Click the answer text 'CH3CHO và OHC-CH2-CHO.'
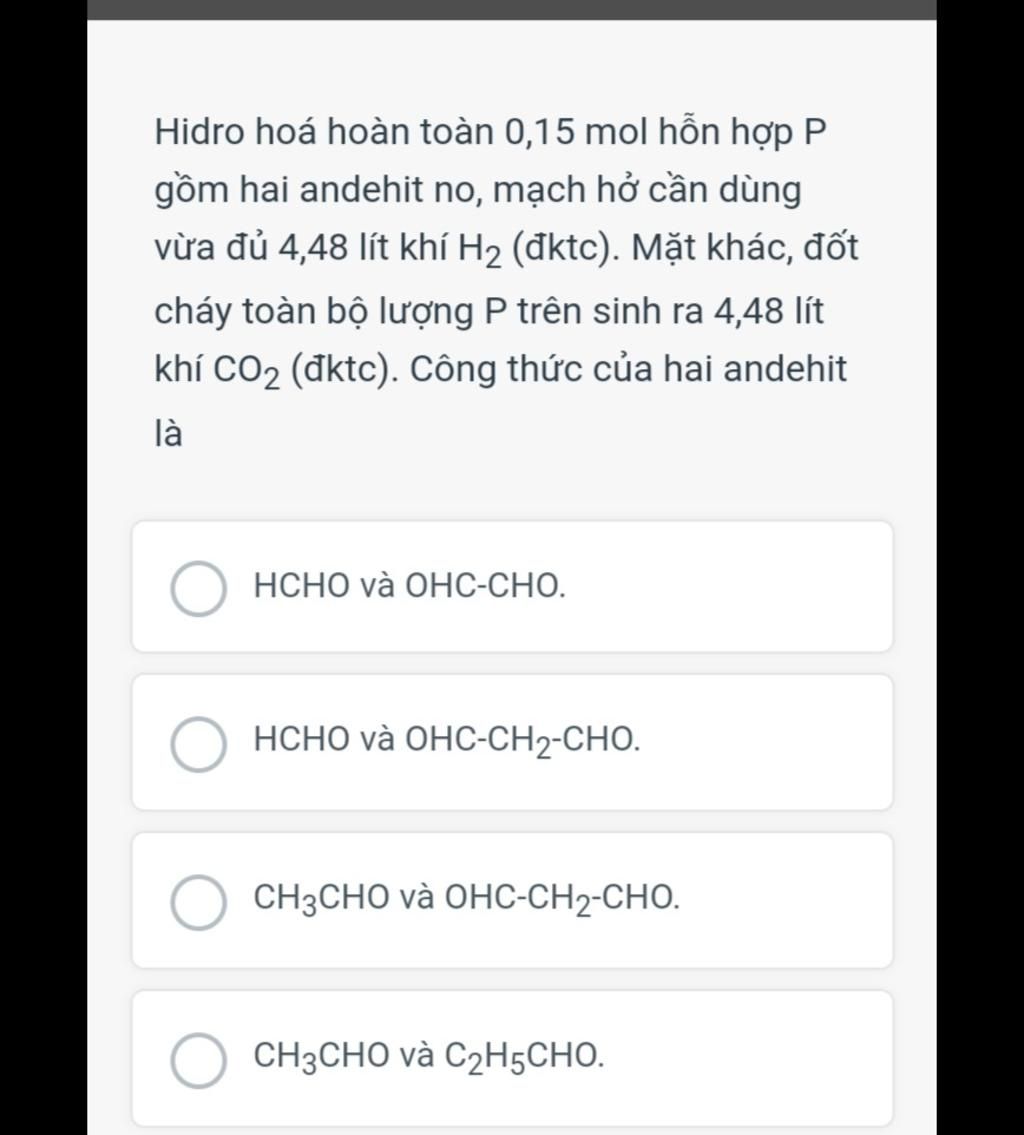This screenshot has height=1135, width=1024. coord(467,899)
